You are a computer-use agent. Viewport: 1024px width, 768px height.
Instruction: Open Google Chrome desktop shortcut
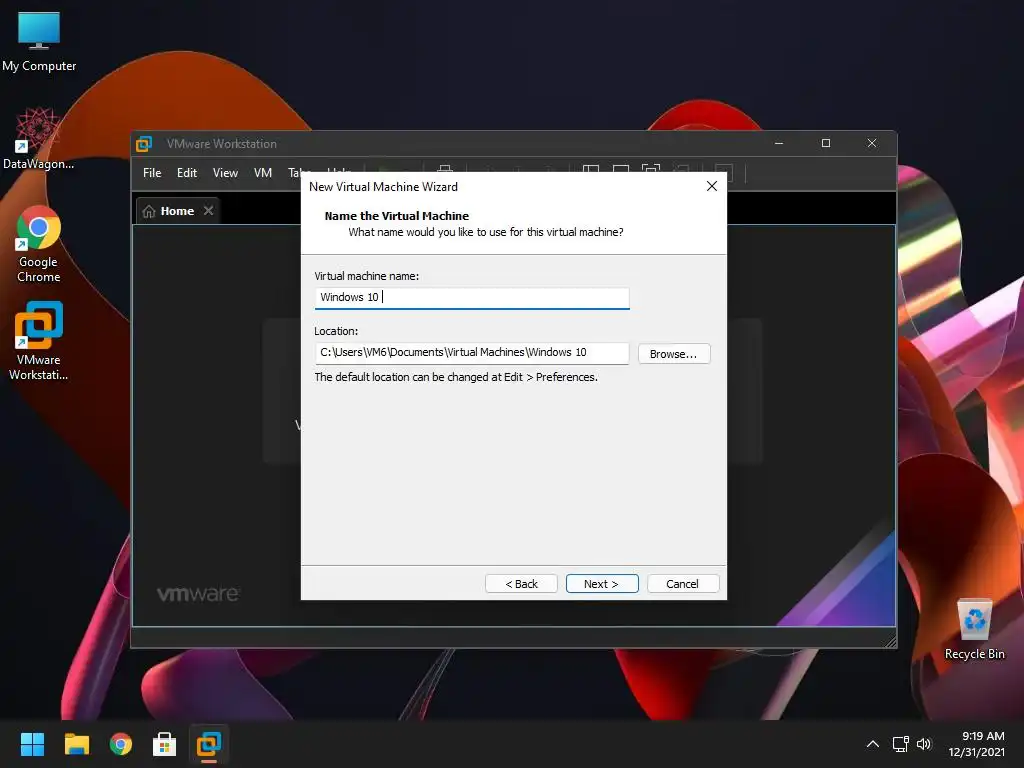pos(39,244)
